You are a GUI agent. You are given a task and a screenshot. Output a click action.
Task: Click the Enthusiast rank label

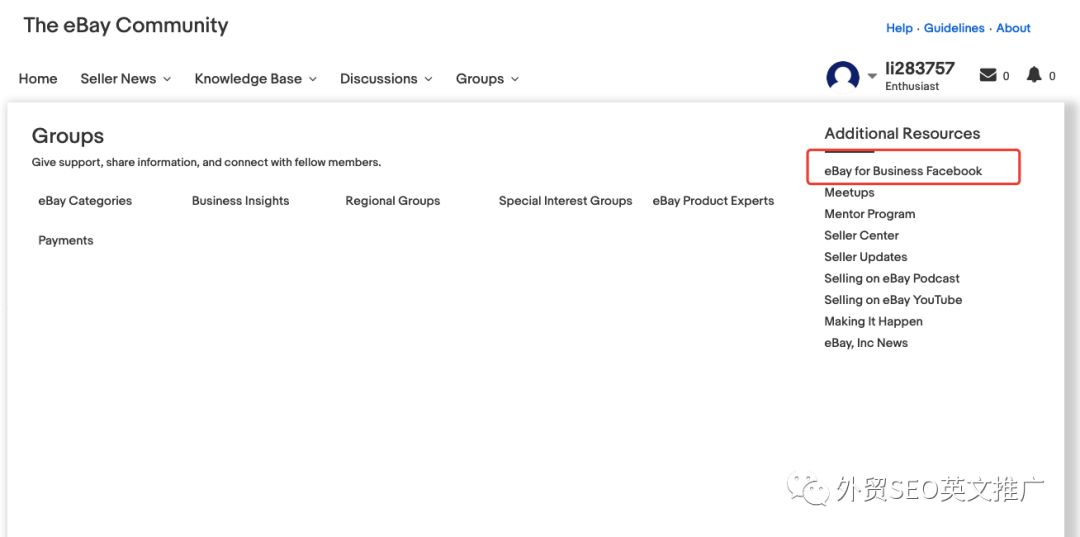pos(912,87)
